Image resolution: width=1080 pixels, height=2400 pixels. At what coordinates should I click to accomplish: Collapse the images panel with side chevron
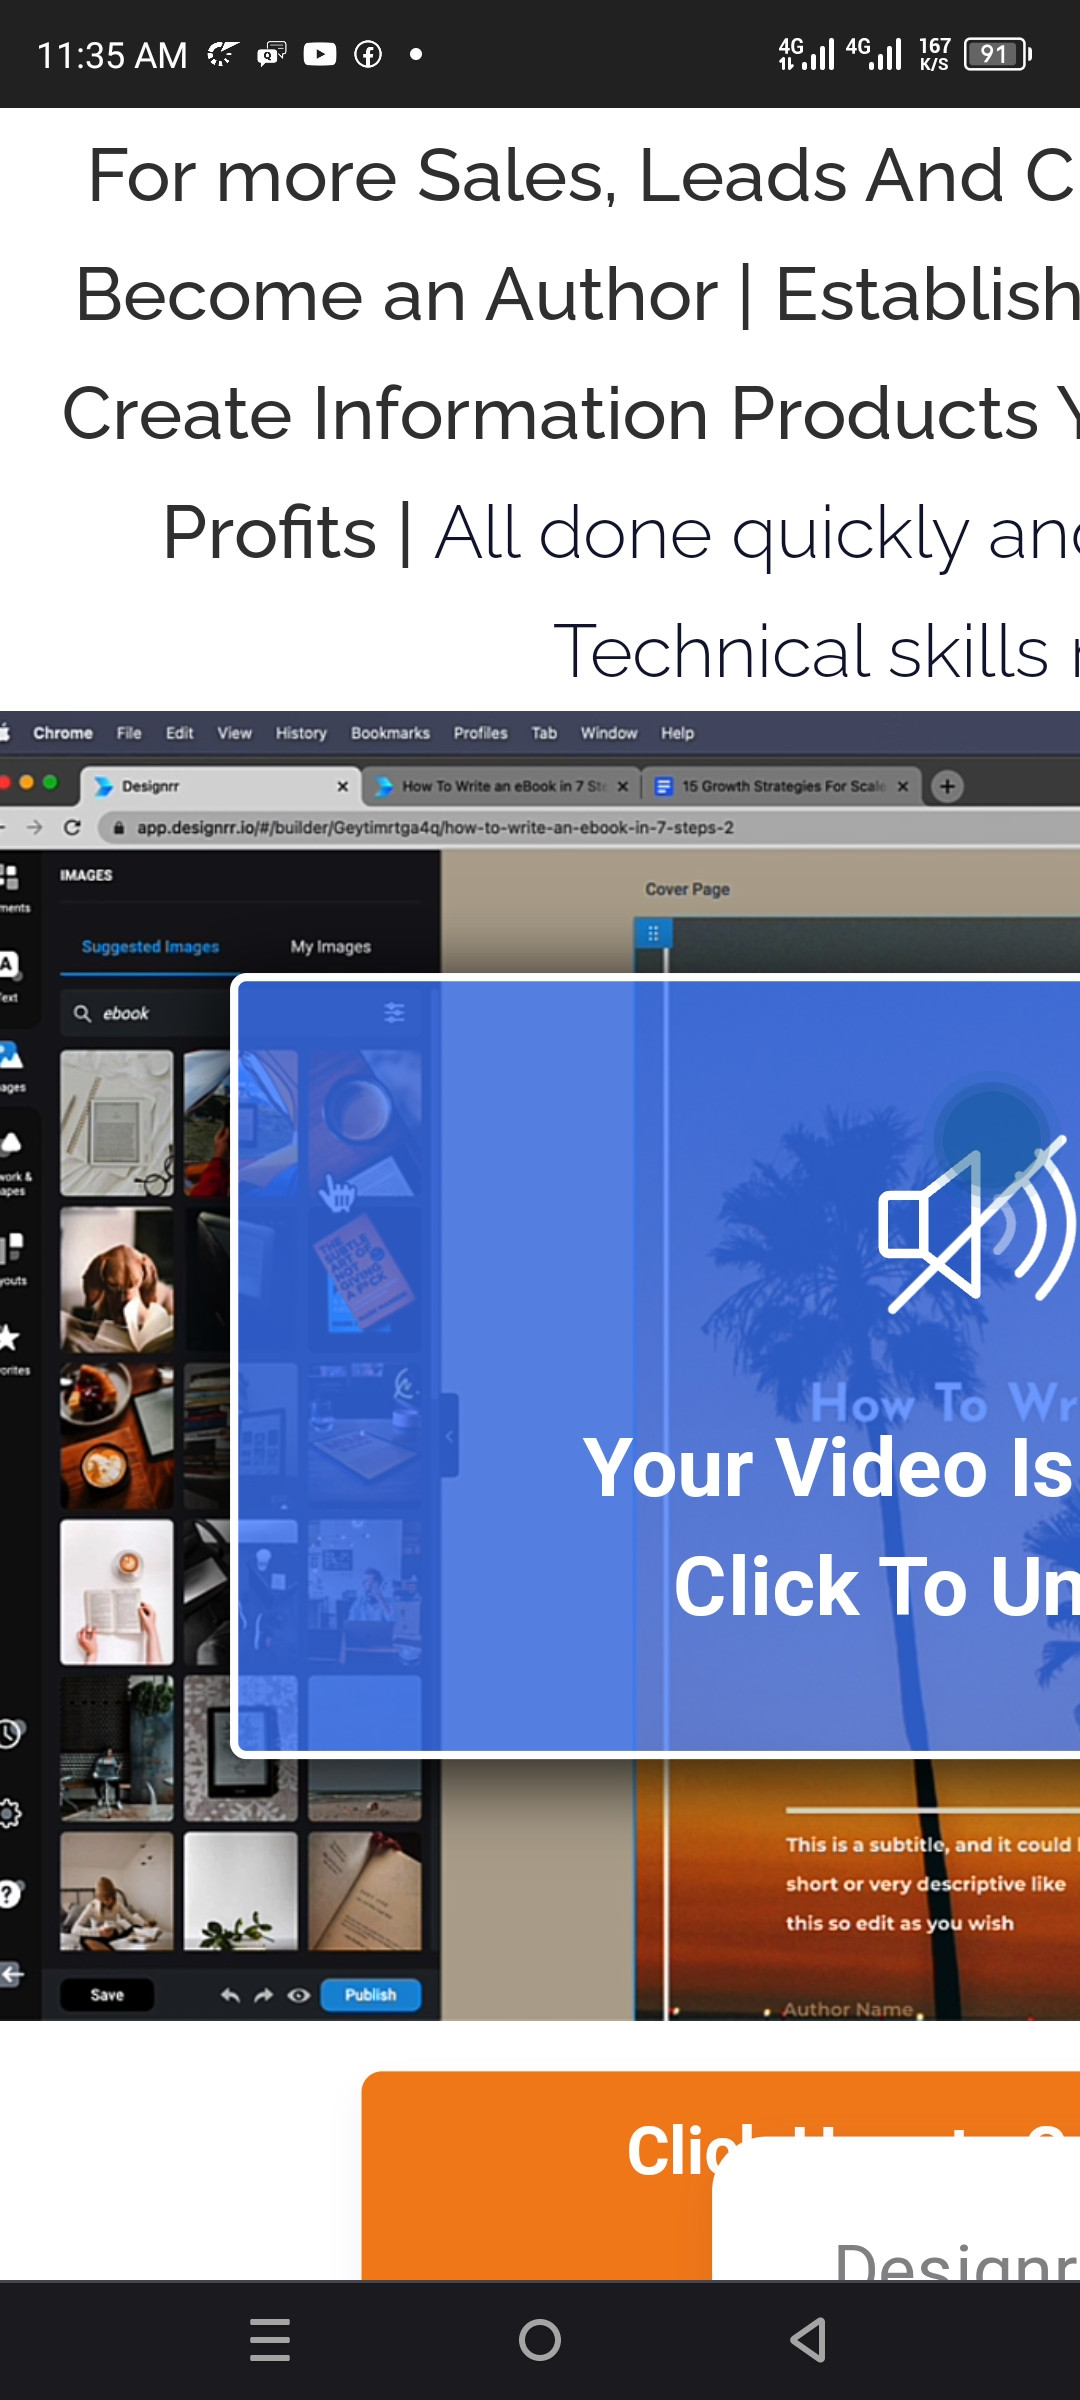pyautogui.click(x=449, y=1435)
